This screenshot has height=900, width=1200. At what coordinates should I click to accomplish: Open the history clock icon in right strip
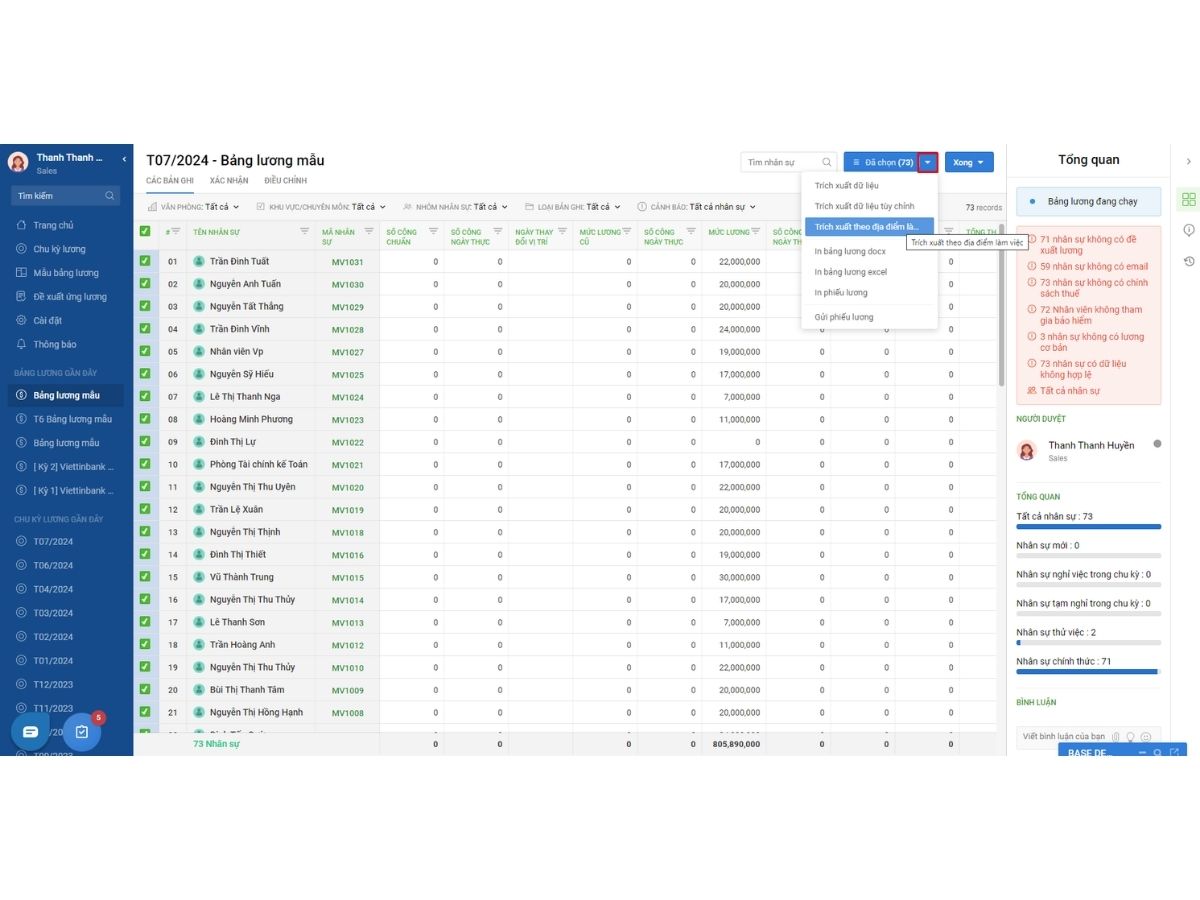(1188, 261)
